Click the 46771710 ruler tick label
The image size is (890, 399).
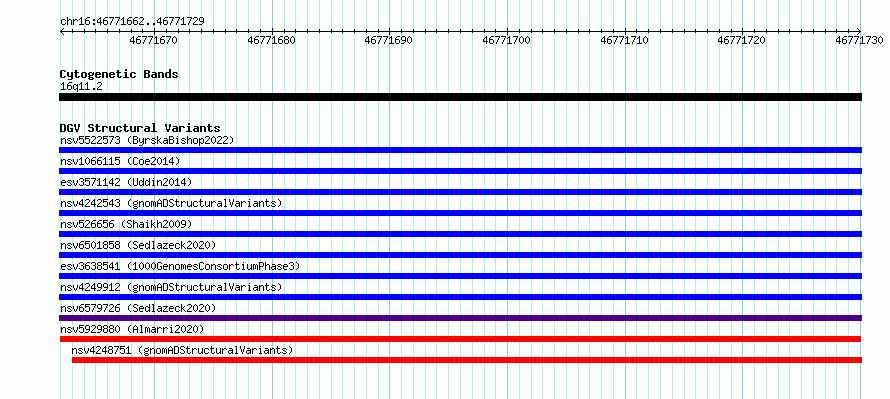click(x=624, y=40)
